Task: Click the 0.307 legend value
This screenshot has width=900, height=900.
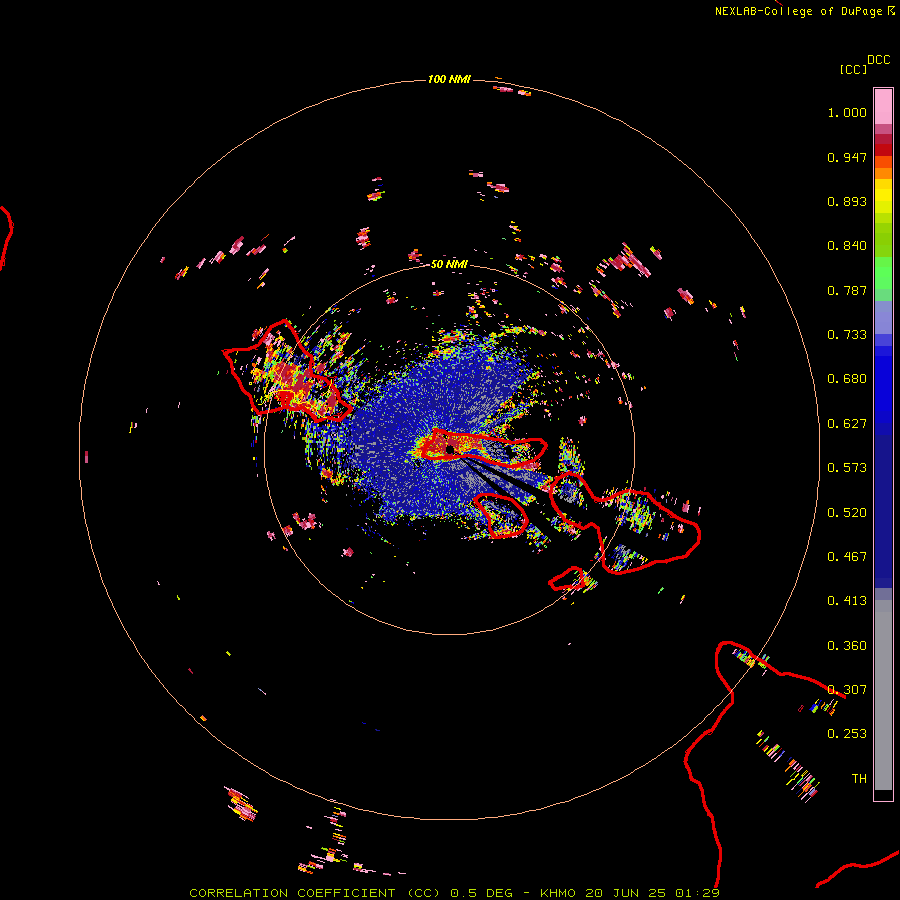Action: coord(847,690)
